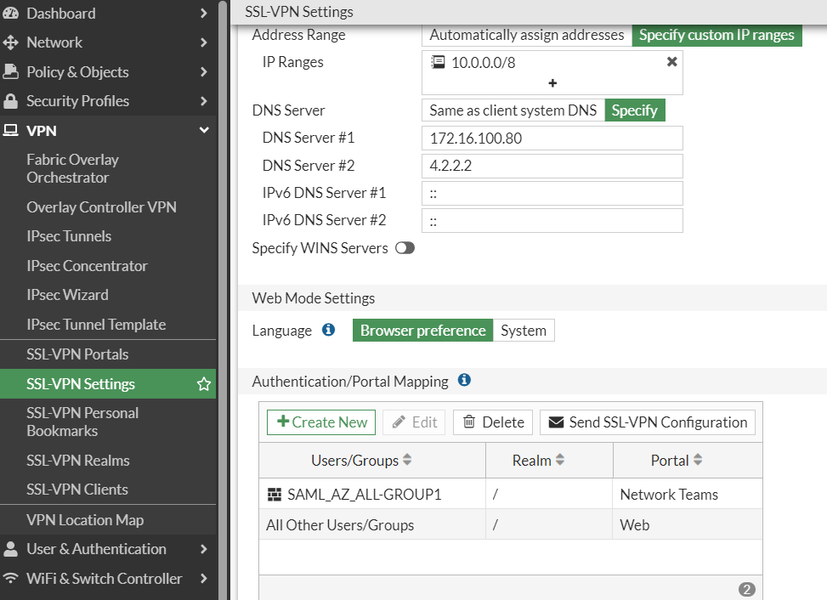The width and height of the screenshot is (827, 600).
Task: Go to IPsec Tunnels
Action: click(x=69, y=236)
